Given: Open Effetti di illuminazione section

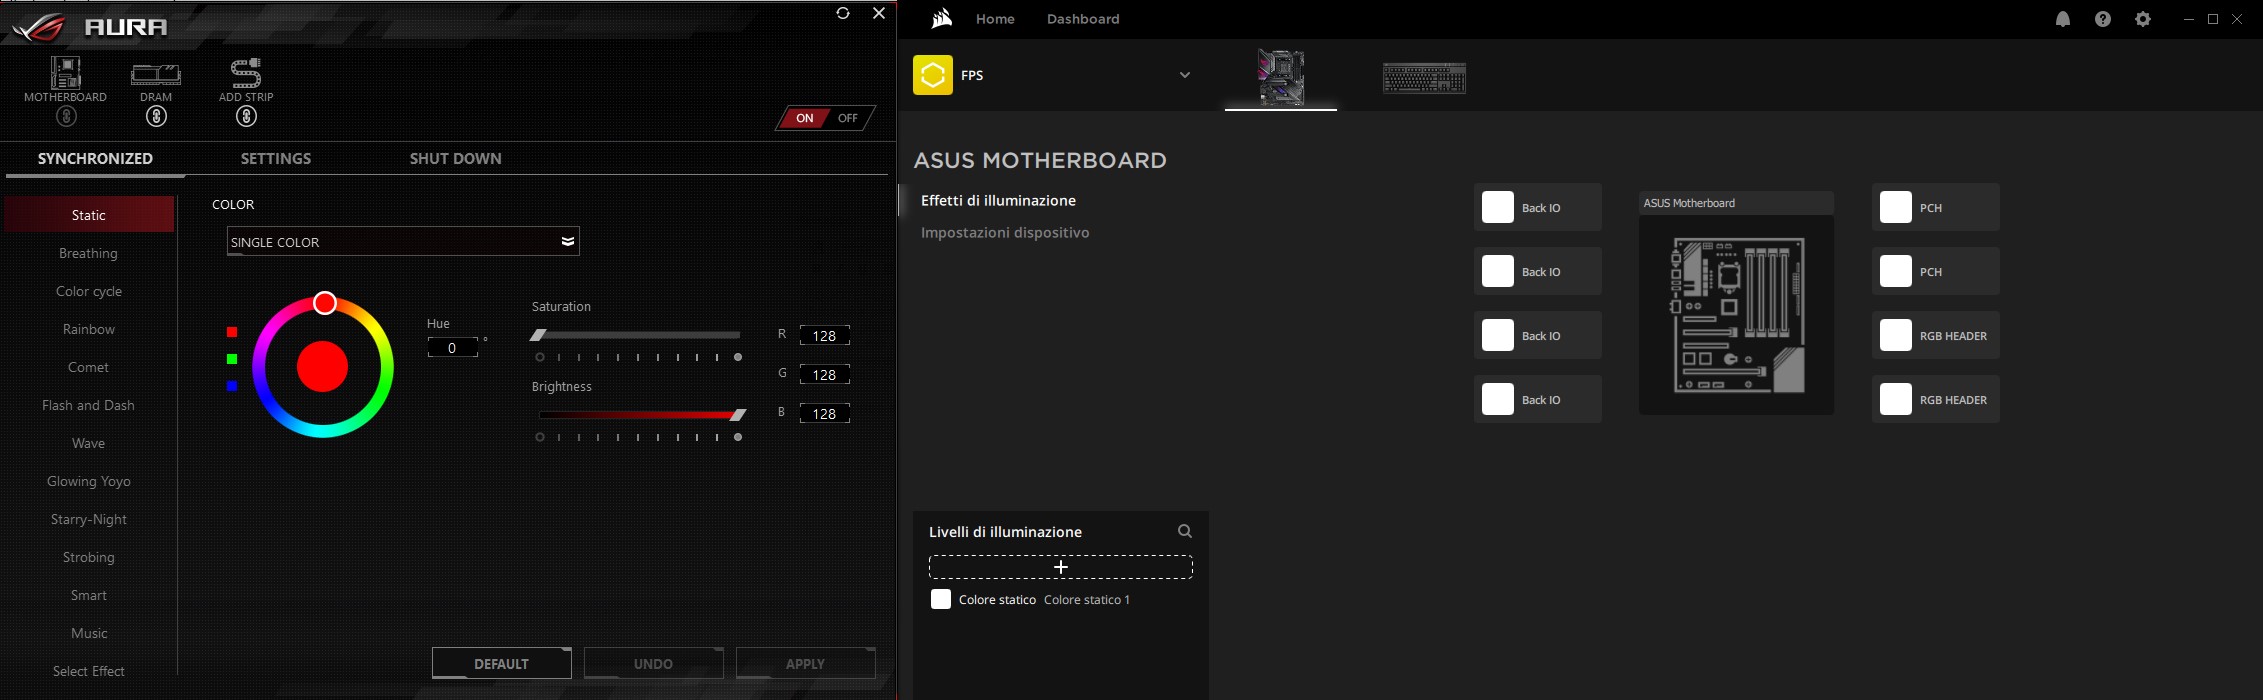Looking at the screenshot, I should (x=998, y=201).
